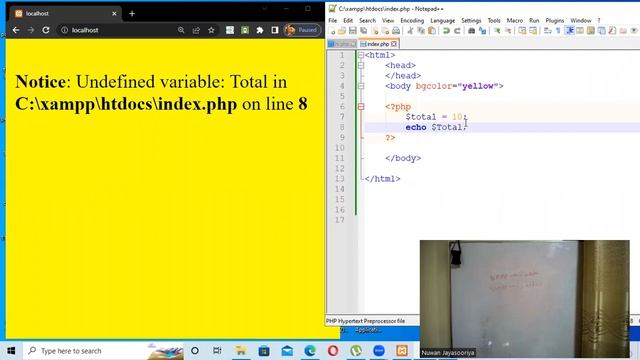640x360 pixels.
Task: Toggle Show All Characters pilcrow icon
Action: (558, 31)
